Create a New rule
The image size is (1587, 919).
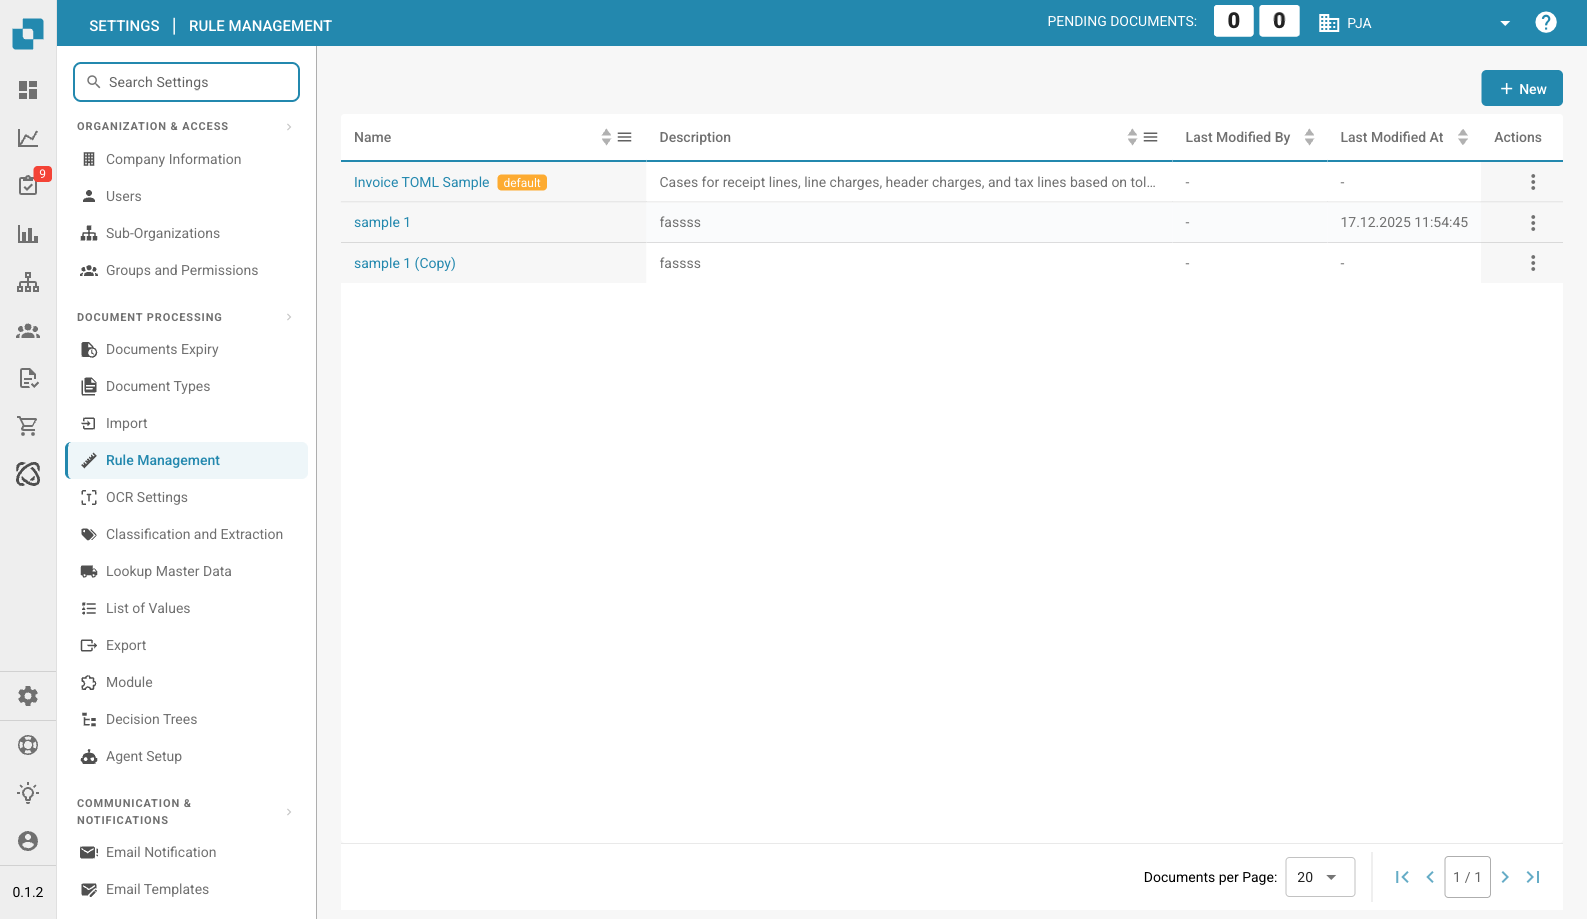click(1522, 89)
